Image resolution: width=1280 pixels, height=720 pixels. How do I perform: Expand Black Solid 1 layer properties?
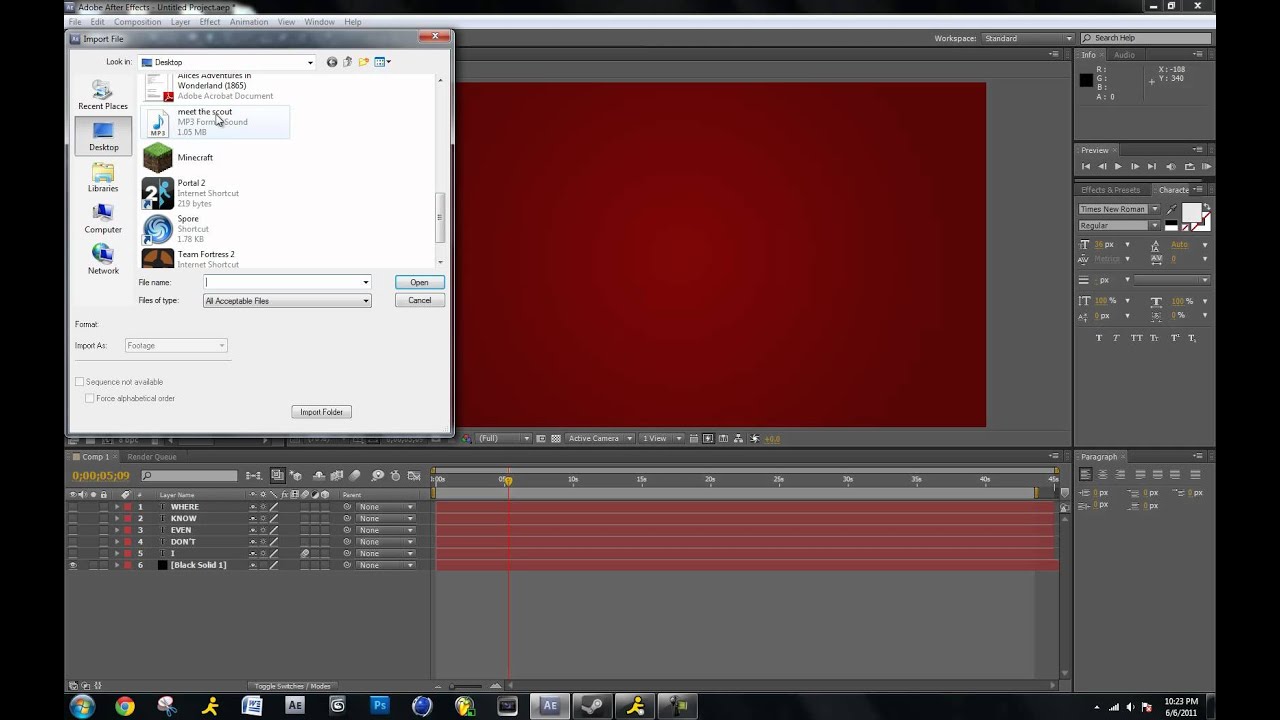116,565
